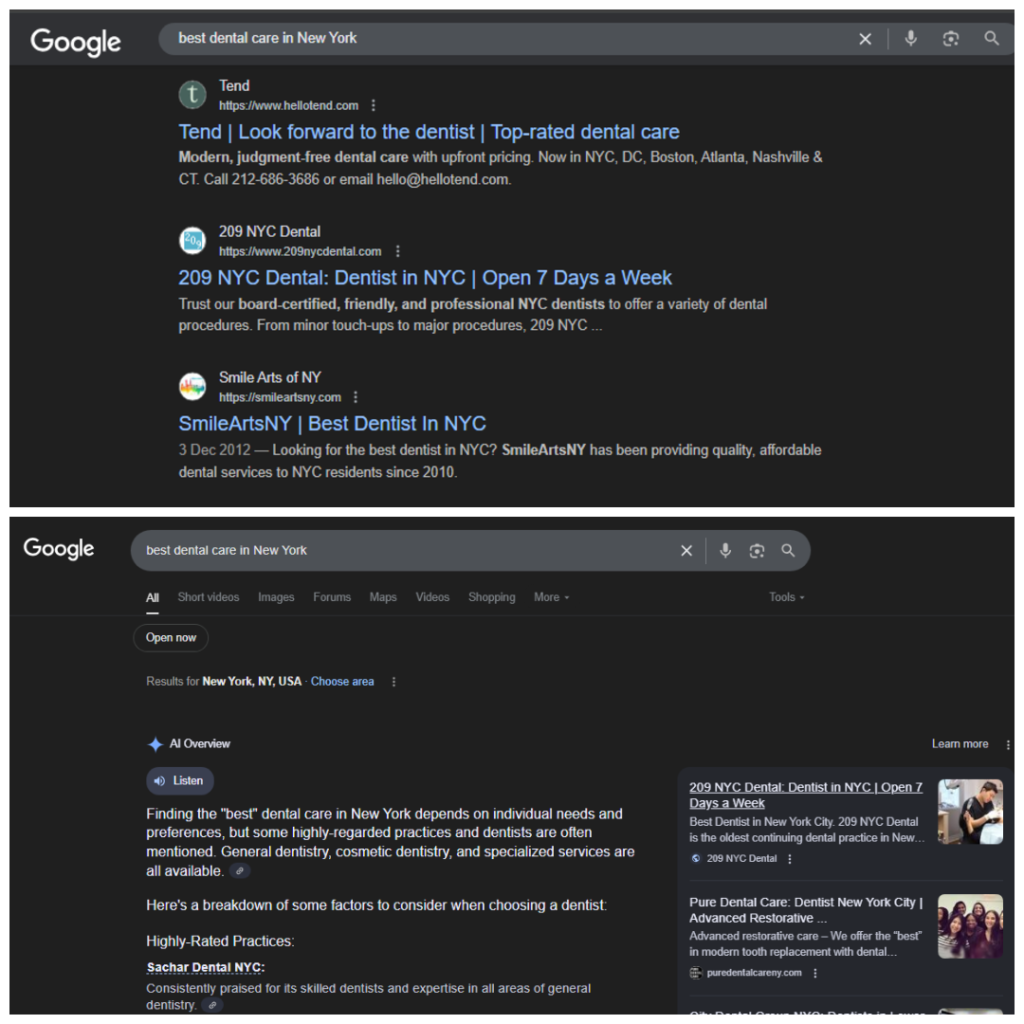1024x1024 pixels.
Task: Click 209 NYC Dental favicon in top results
Action: point(193,240)
